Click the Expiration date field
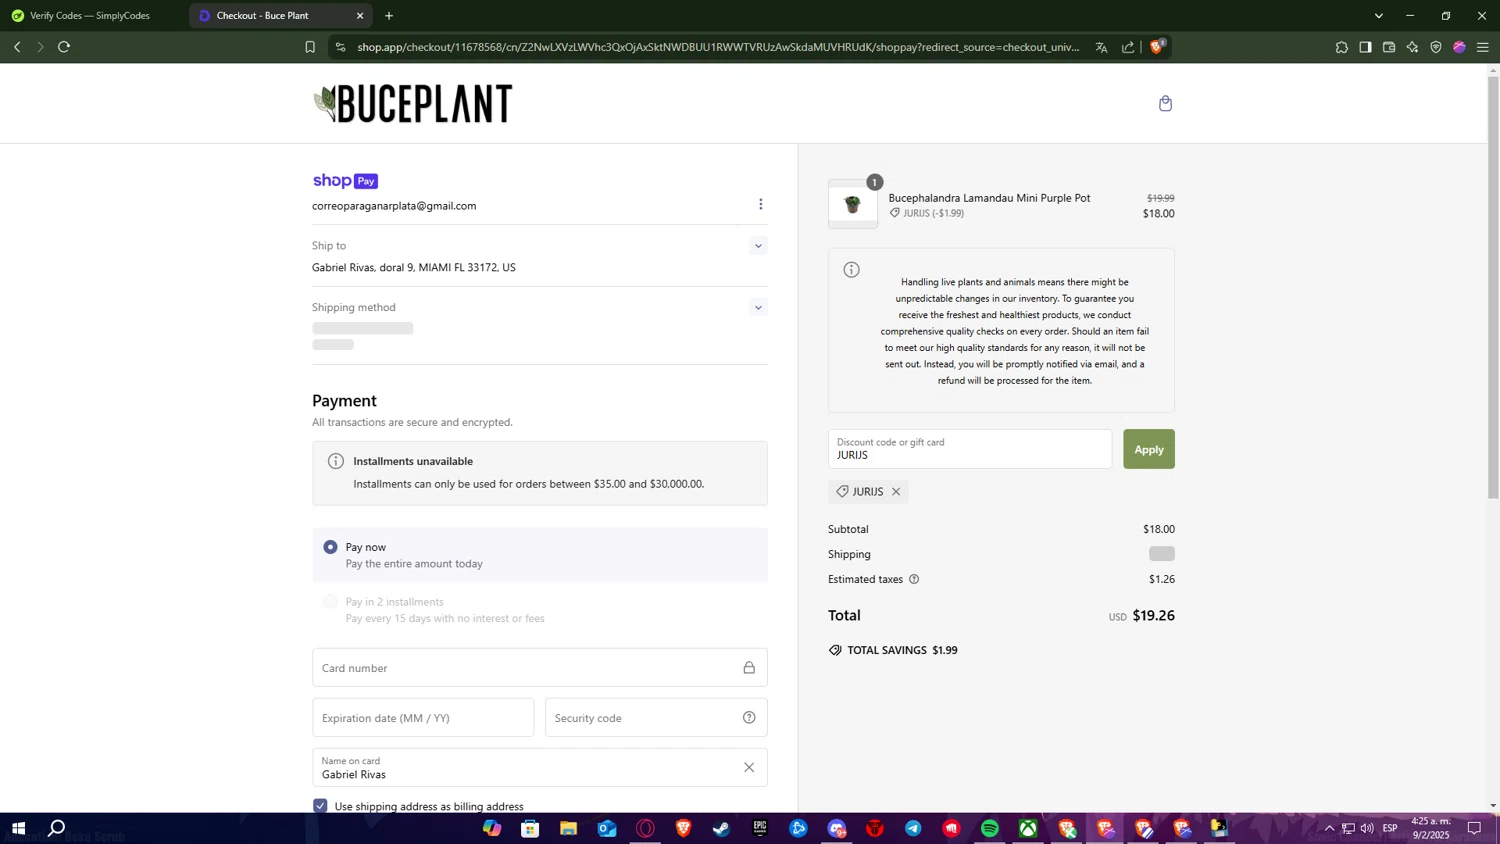Screen dimensions: 1500x844 423,718
